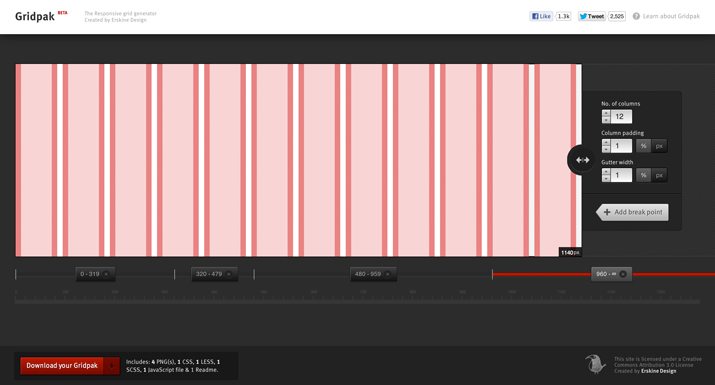Remove the 960 - ∞ break point
Image resolution: width=715 pixels, height=385 pixels.
[x=623, y=274]
